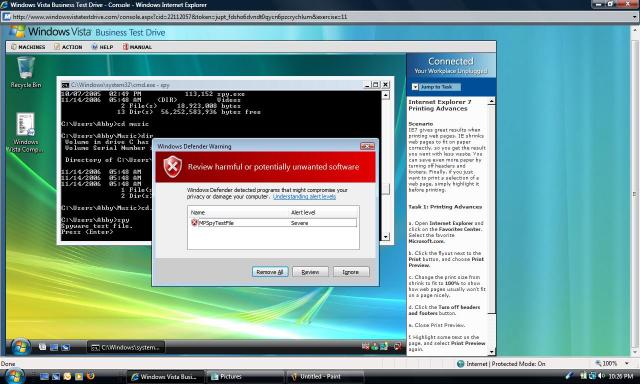Screen dimensions: 640x384
Task: Click the Windows Vista Business Test Drive logo
Action: pyautogui.click(x=88, y=32)
